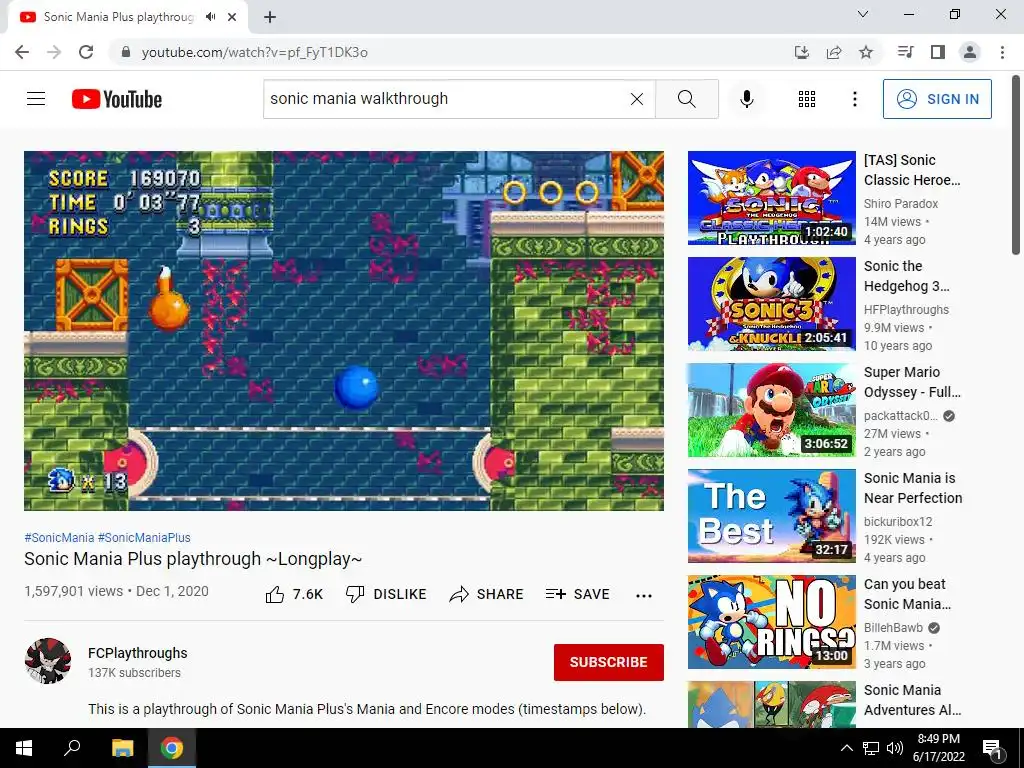
Task: Open bickuribox12 channel name
Action: point(898,522)
